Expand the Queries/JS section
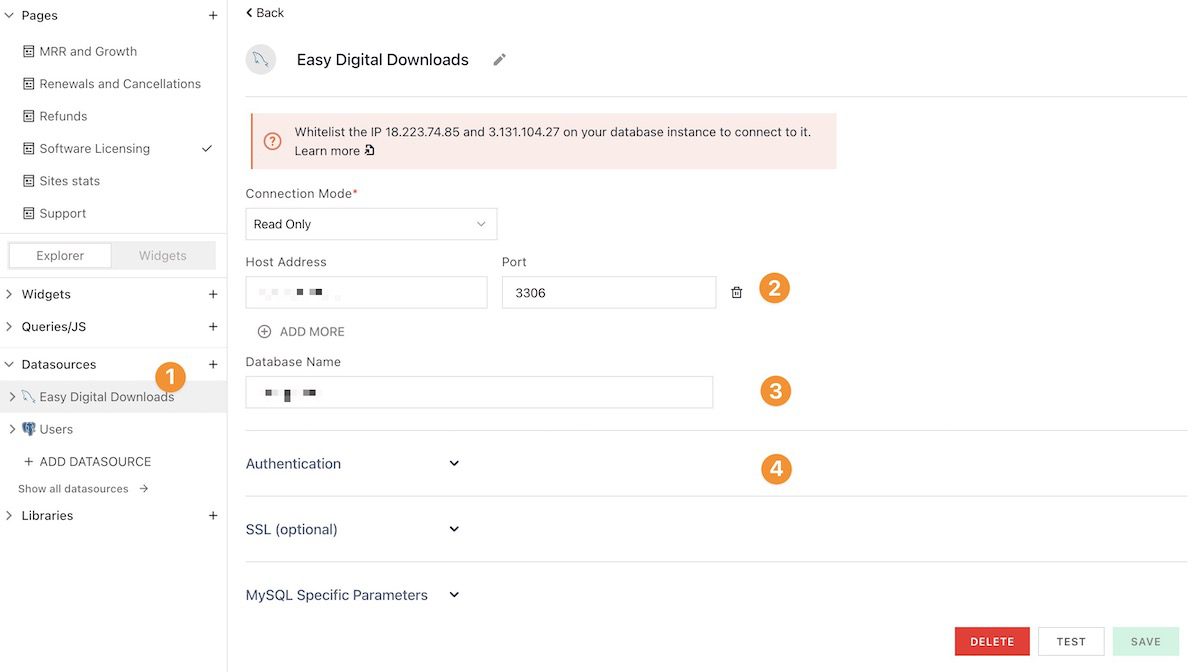 tap(10, 327)
